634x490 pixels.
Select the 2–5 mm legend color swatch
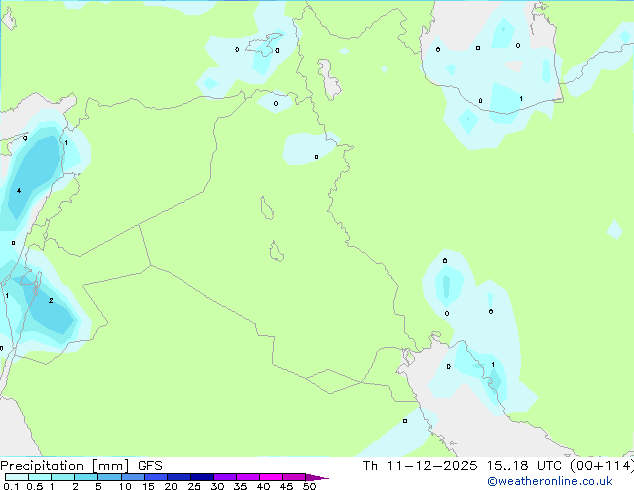pyautogui.click(x=86, y=477)
